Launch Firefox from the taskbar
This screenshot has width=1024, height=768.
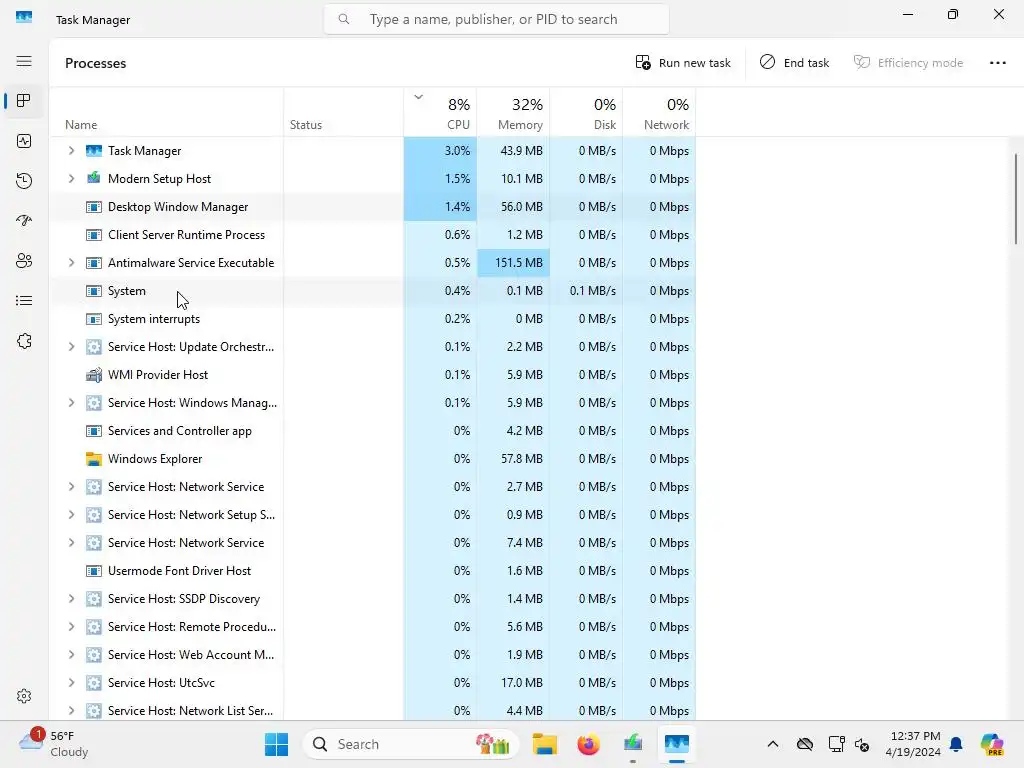588,744
